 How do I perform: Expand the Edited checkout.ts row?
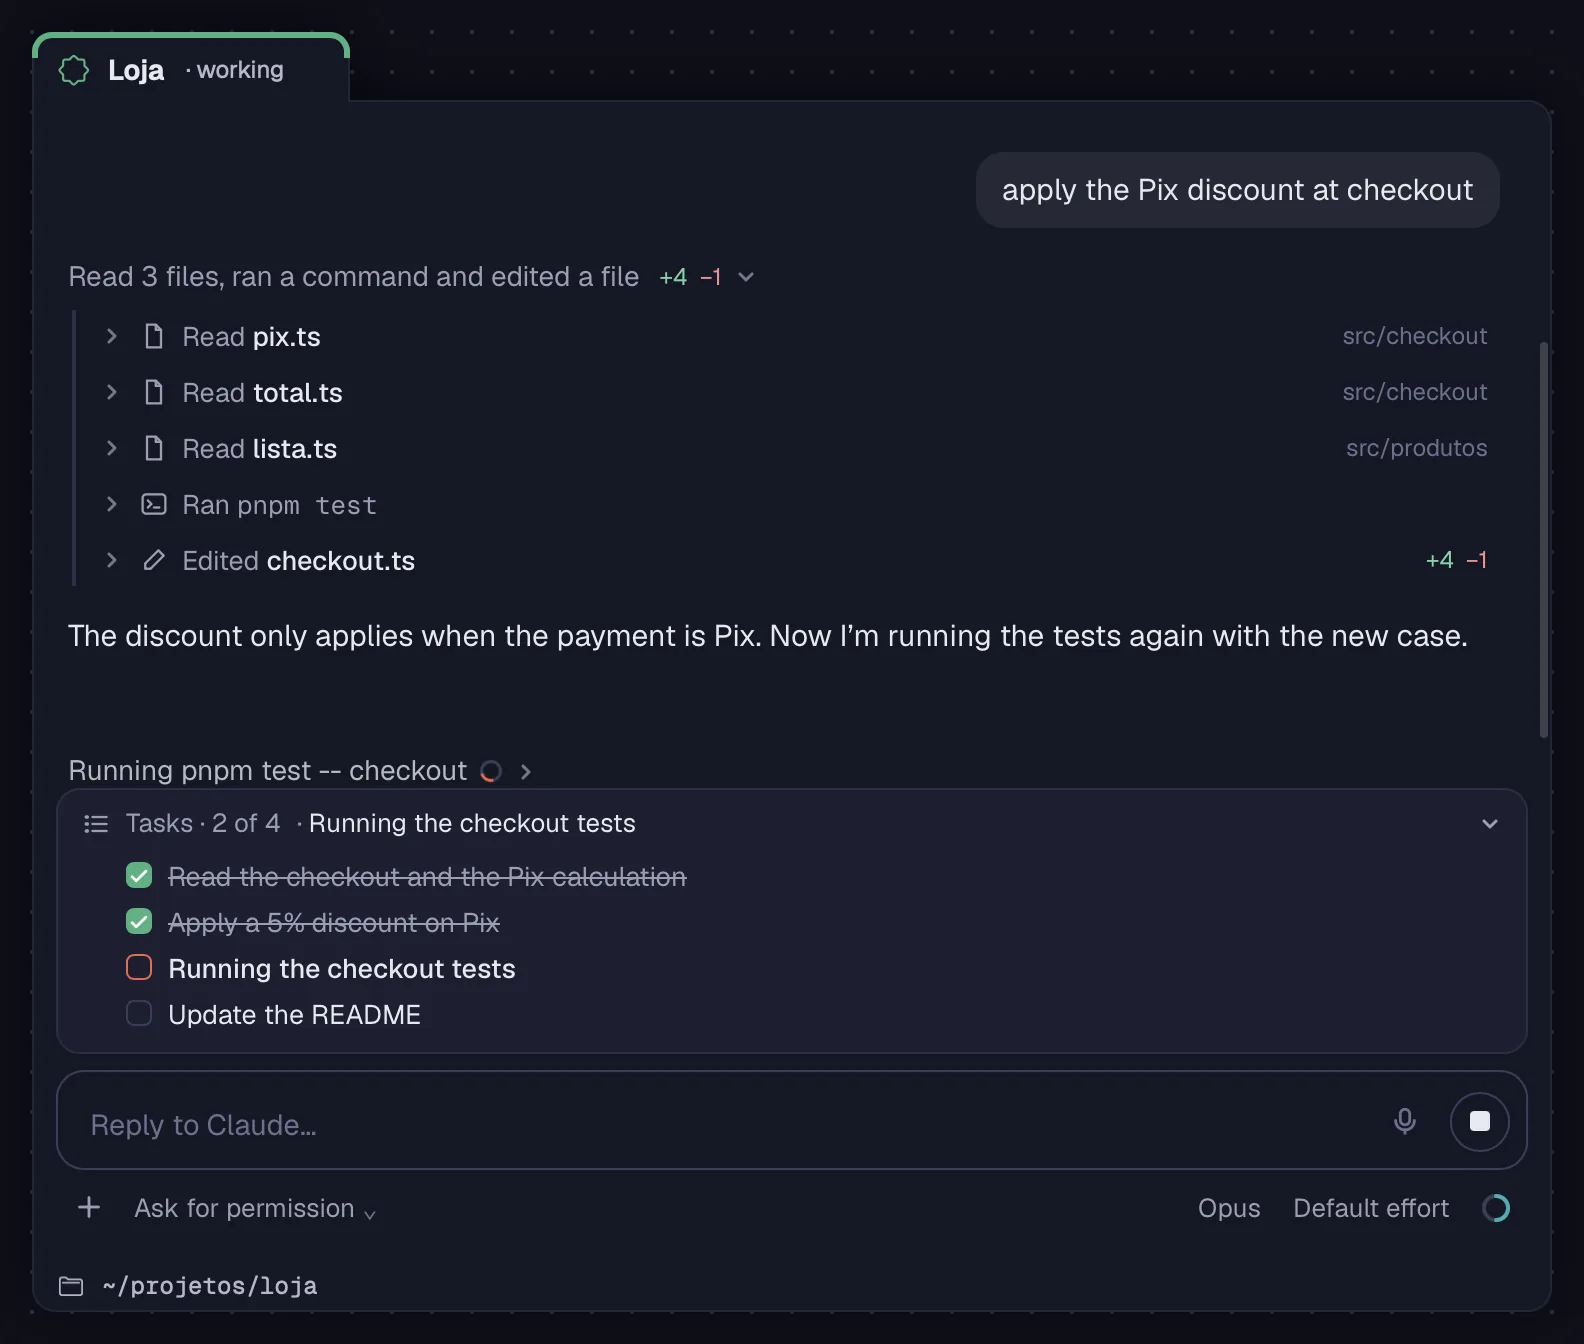pyautogui.click(x=111, y=560)
